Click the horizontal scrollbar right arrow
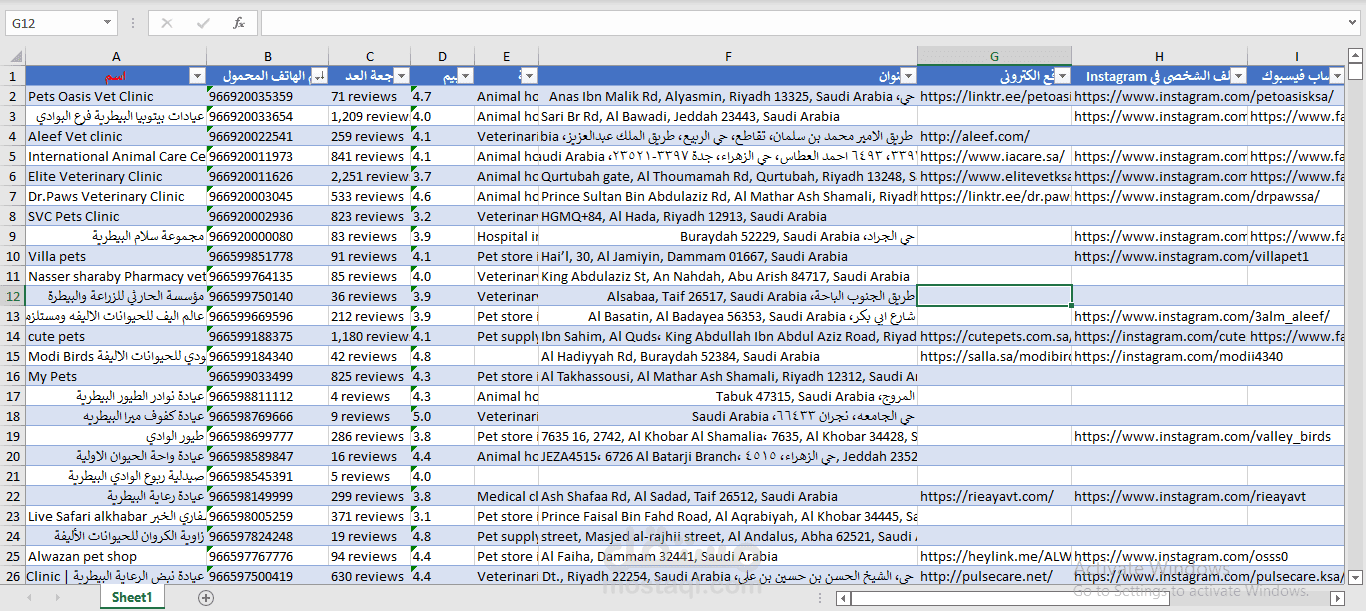Image resolution: width=1366 pixels, height=611 pixels. tap(1336, 598)
